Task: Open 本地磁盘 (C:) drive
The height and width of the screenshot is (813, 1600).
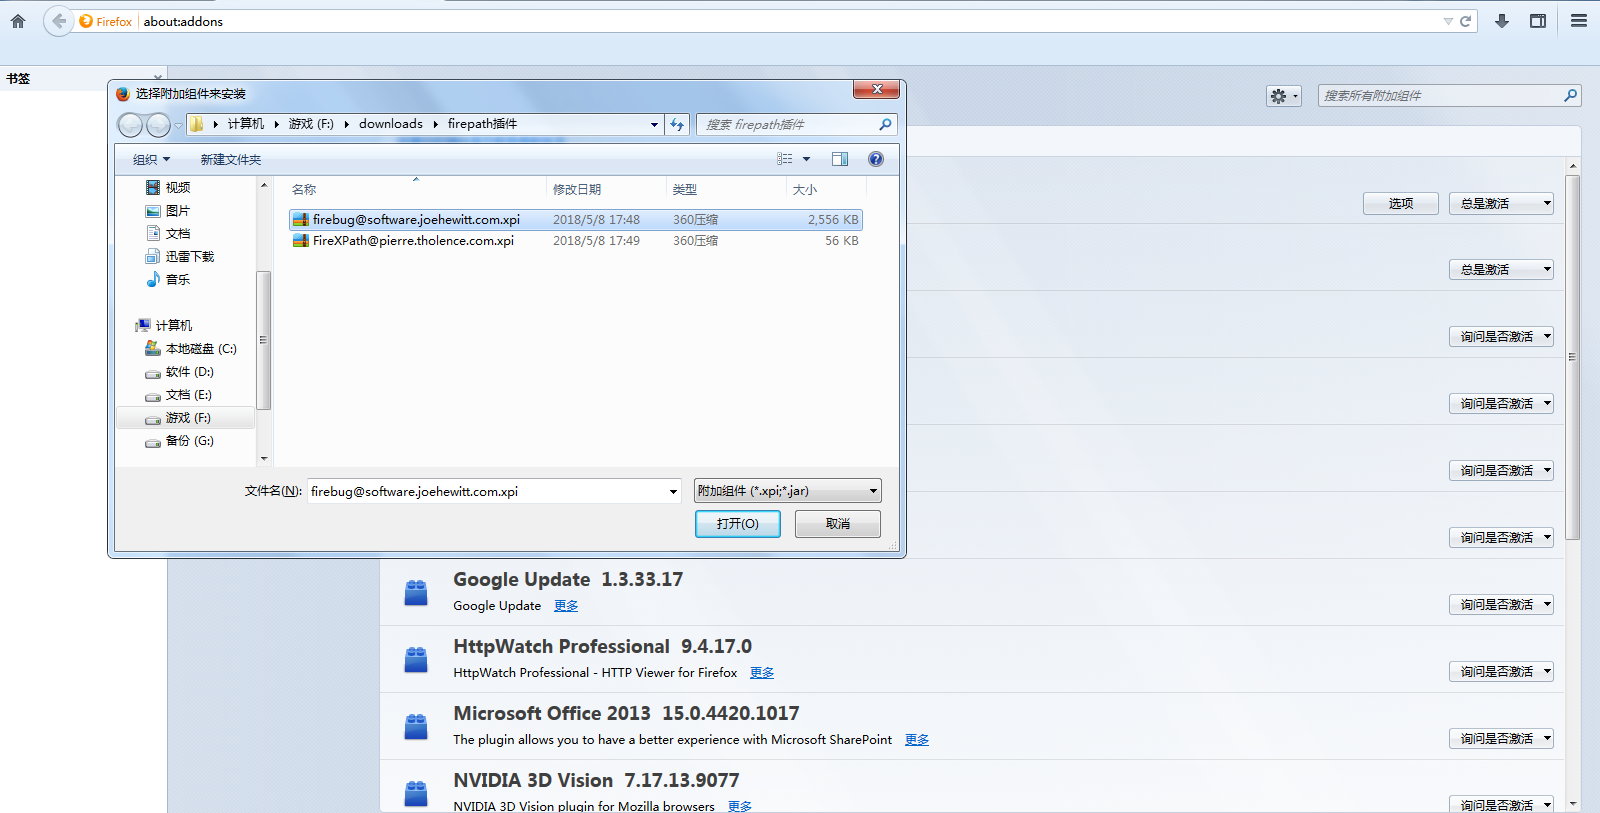Action: pos(201,348)
